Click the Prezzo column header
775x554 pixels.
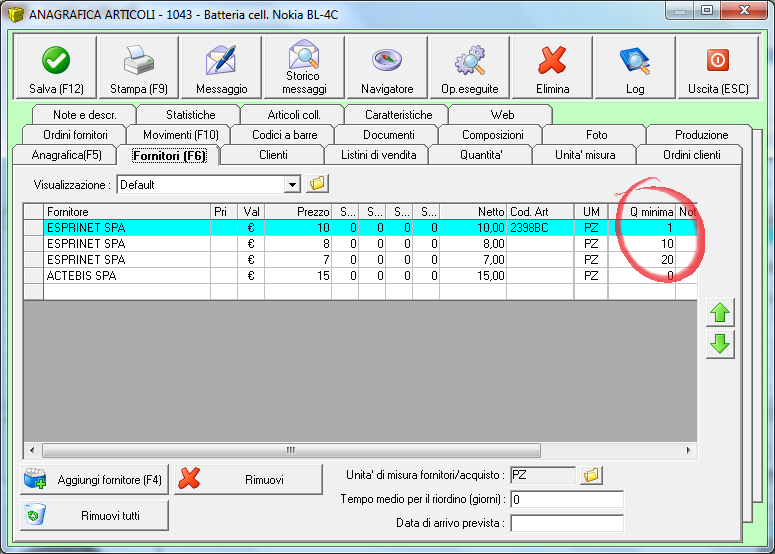coord(298,212)
